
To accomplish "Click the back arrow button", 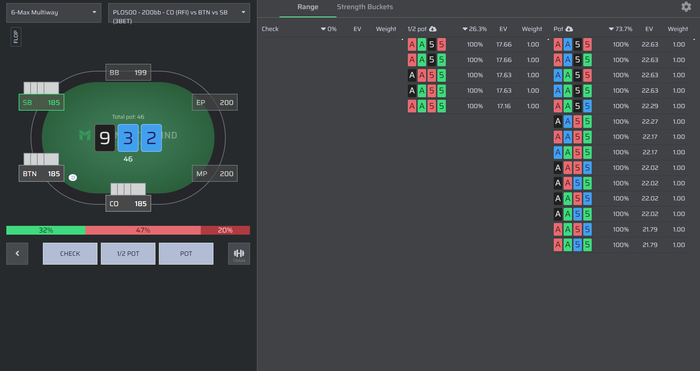I will 17,254.
